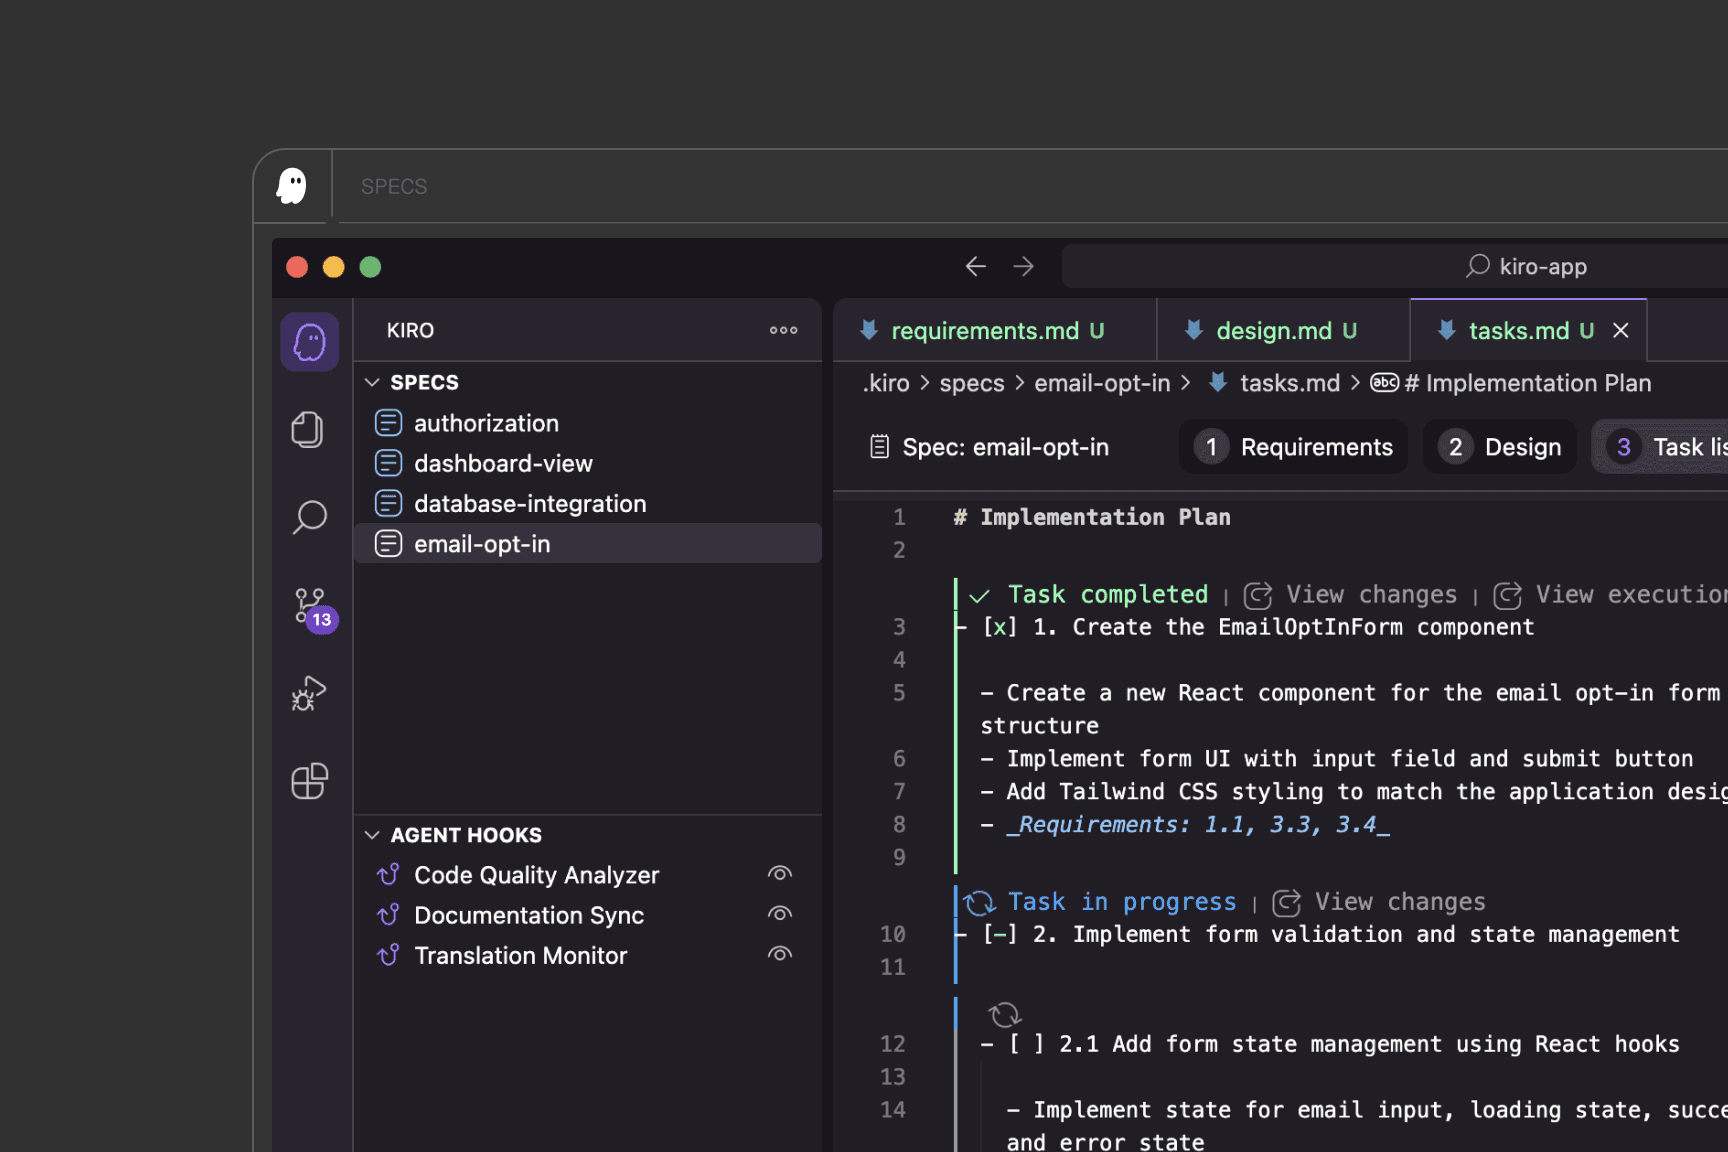Toggle visibility of Code Quality Analyzer hook

pyautogui.click(x=780, y=873)
